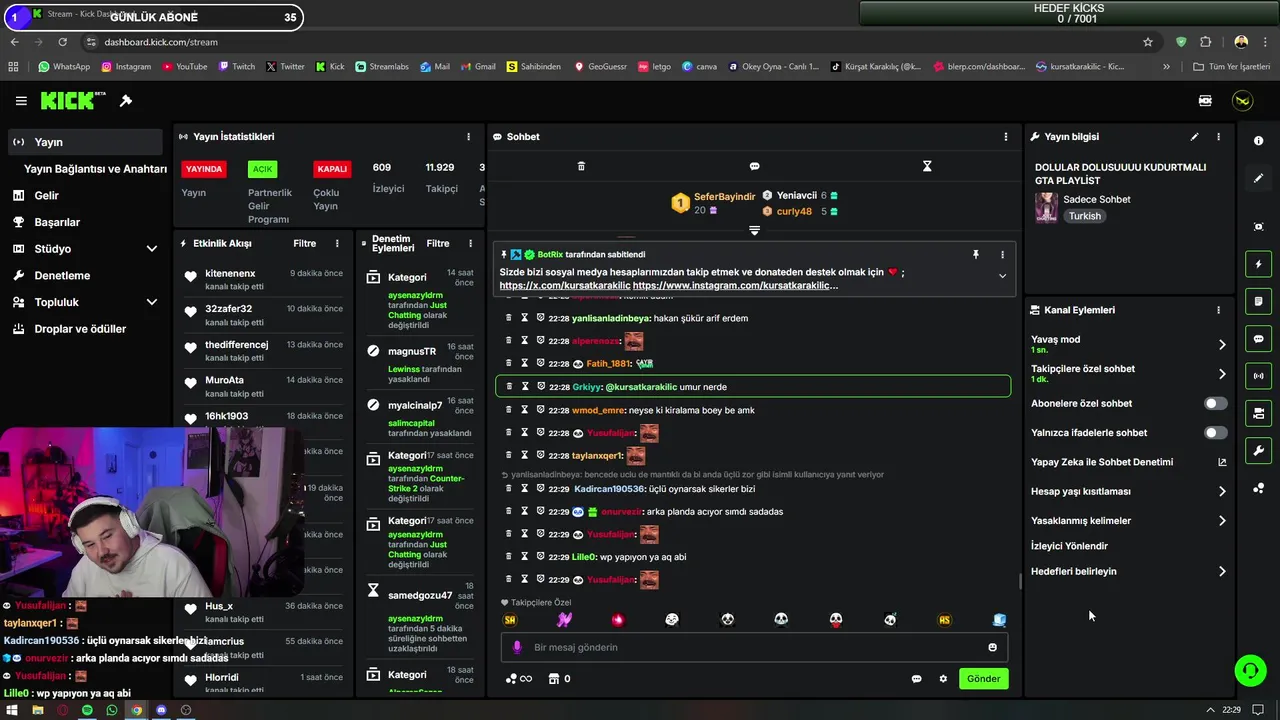Open chat settings gear beside Gönder
This screenshot has width=1280, height=720.
[x=942, y=679]
